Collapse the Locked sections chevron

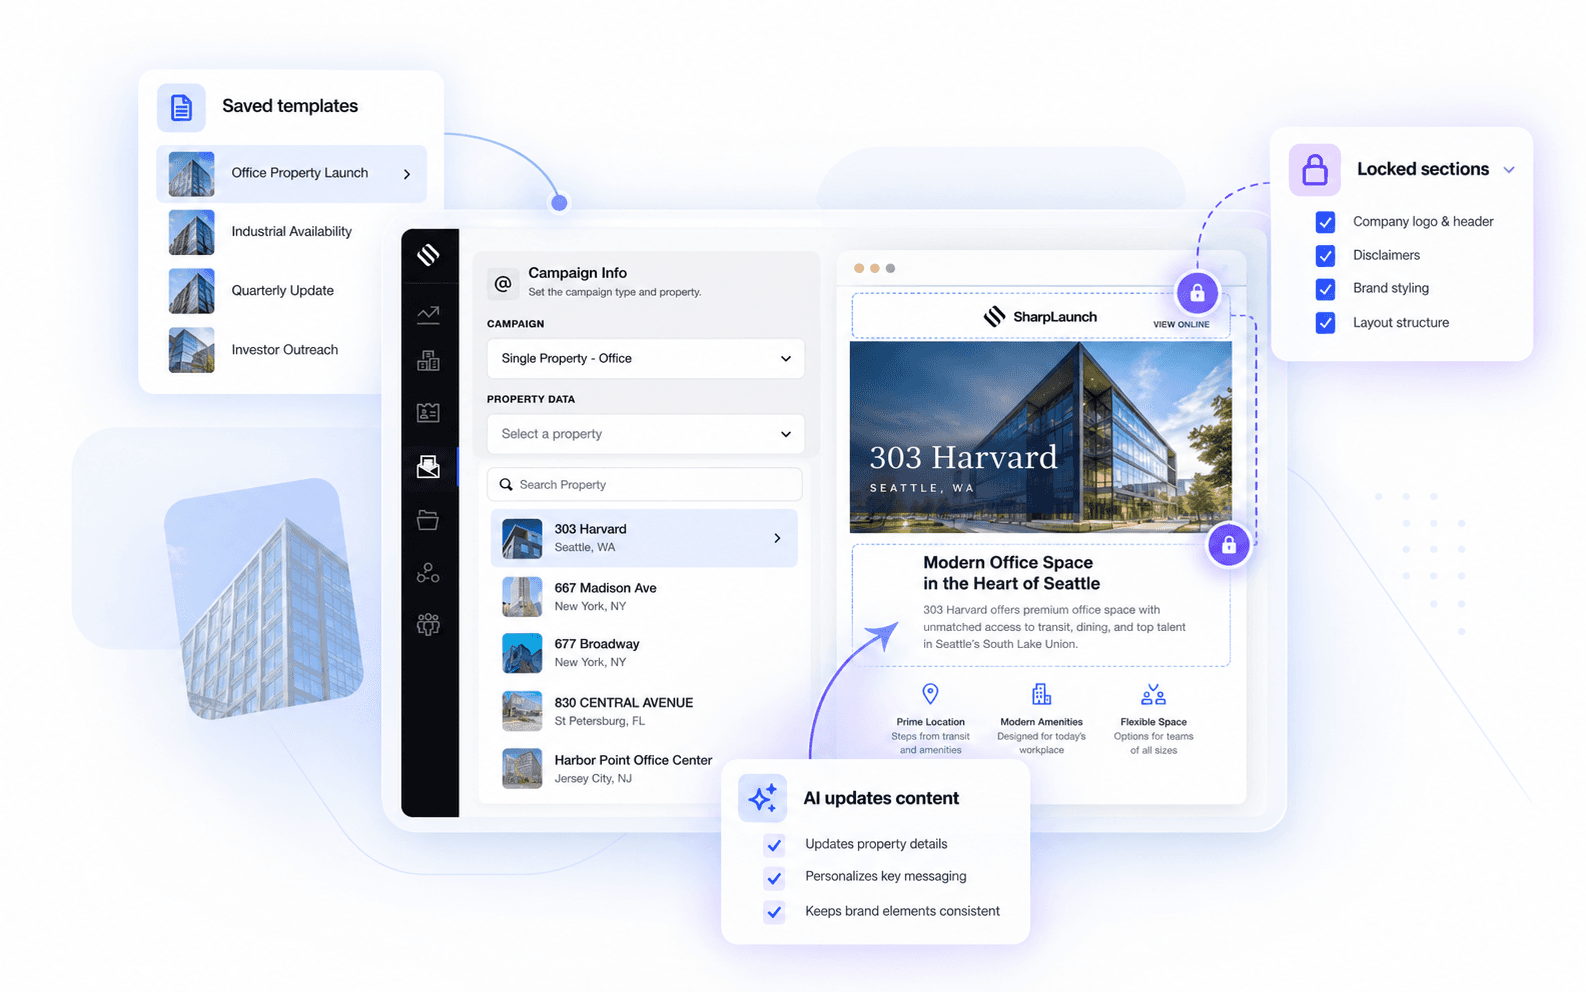1509,170
